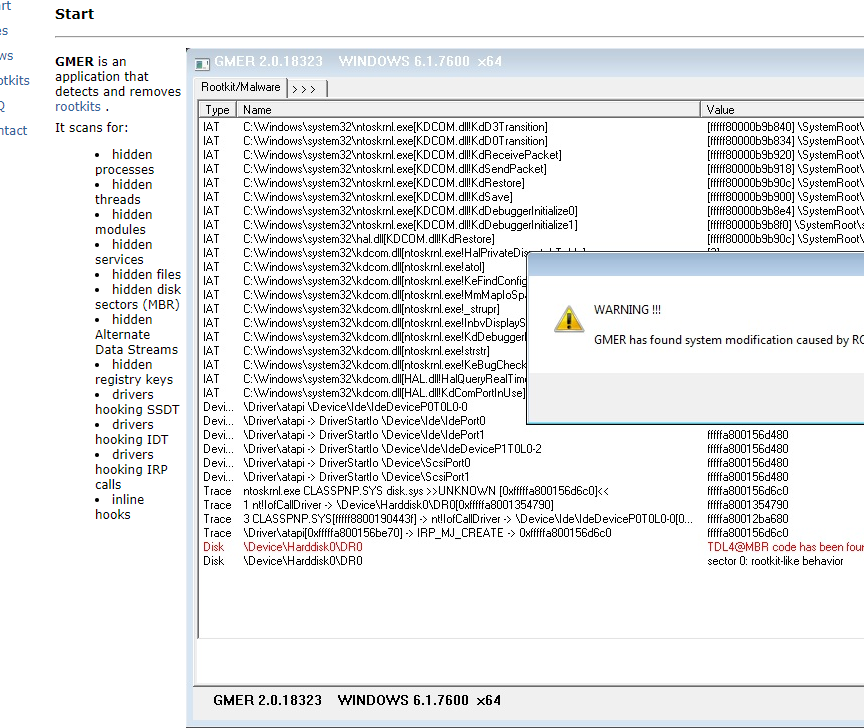Select row KDCOM.dll!KdReceivePacket
864x728 pixels.
tap(531, 155)
